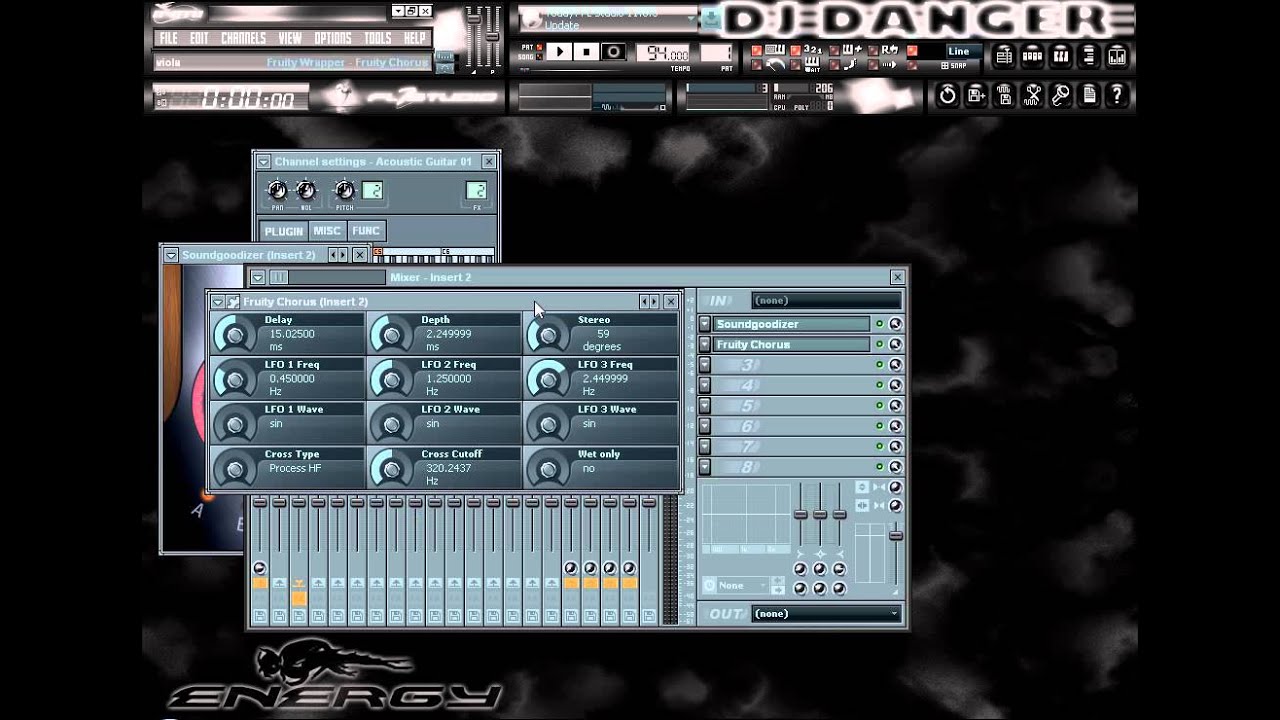Image resolution: width=1280 pixels, height=720 pixels.
Task: Click the question mark help icon
Action: pyautogui.click(x=1117, y=95)
